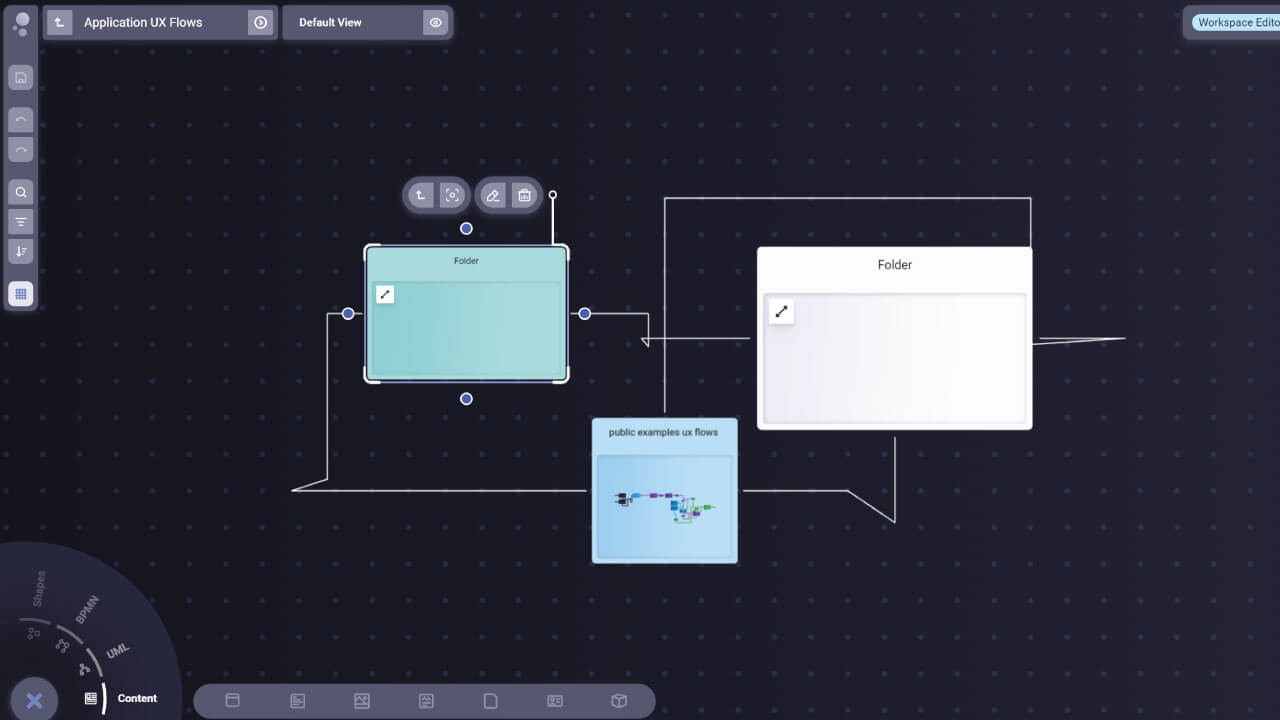
Task: Open the search tool in left sidebar
Action: [21, 192]
